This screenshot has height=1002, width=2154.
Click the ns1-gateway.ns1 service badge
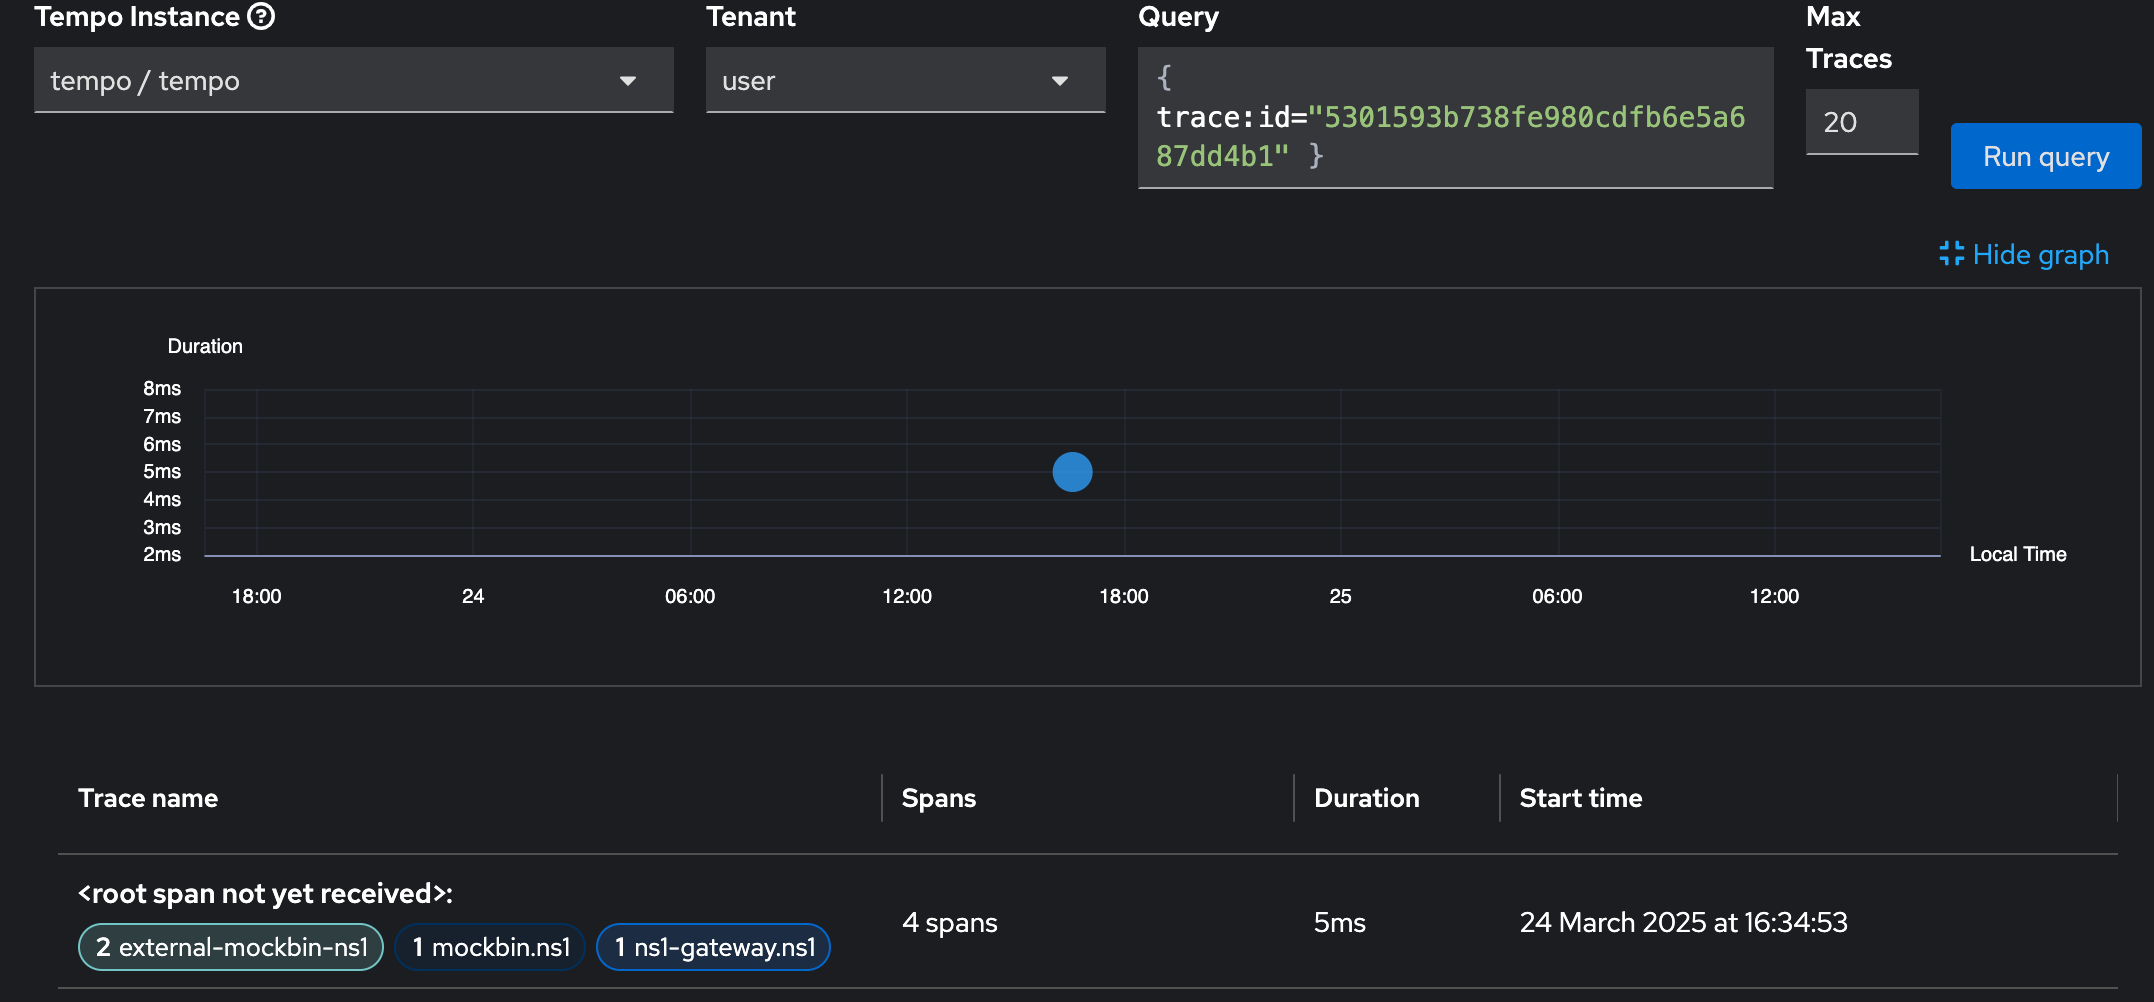tap(713, 947)
